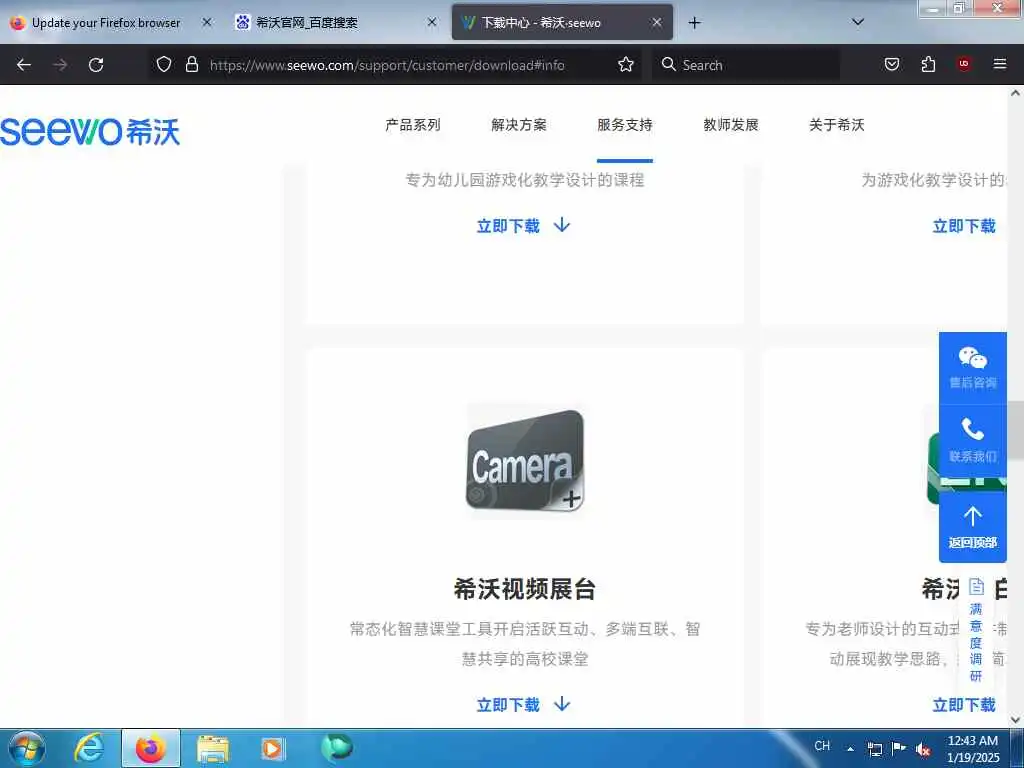1024x768 pixels.
Task: View site security via the padlock icon
Action: click(191, 64)
